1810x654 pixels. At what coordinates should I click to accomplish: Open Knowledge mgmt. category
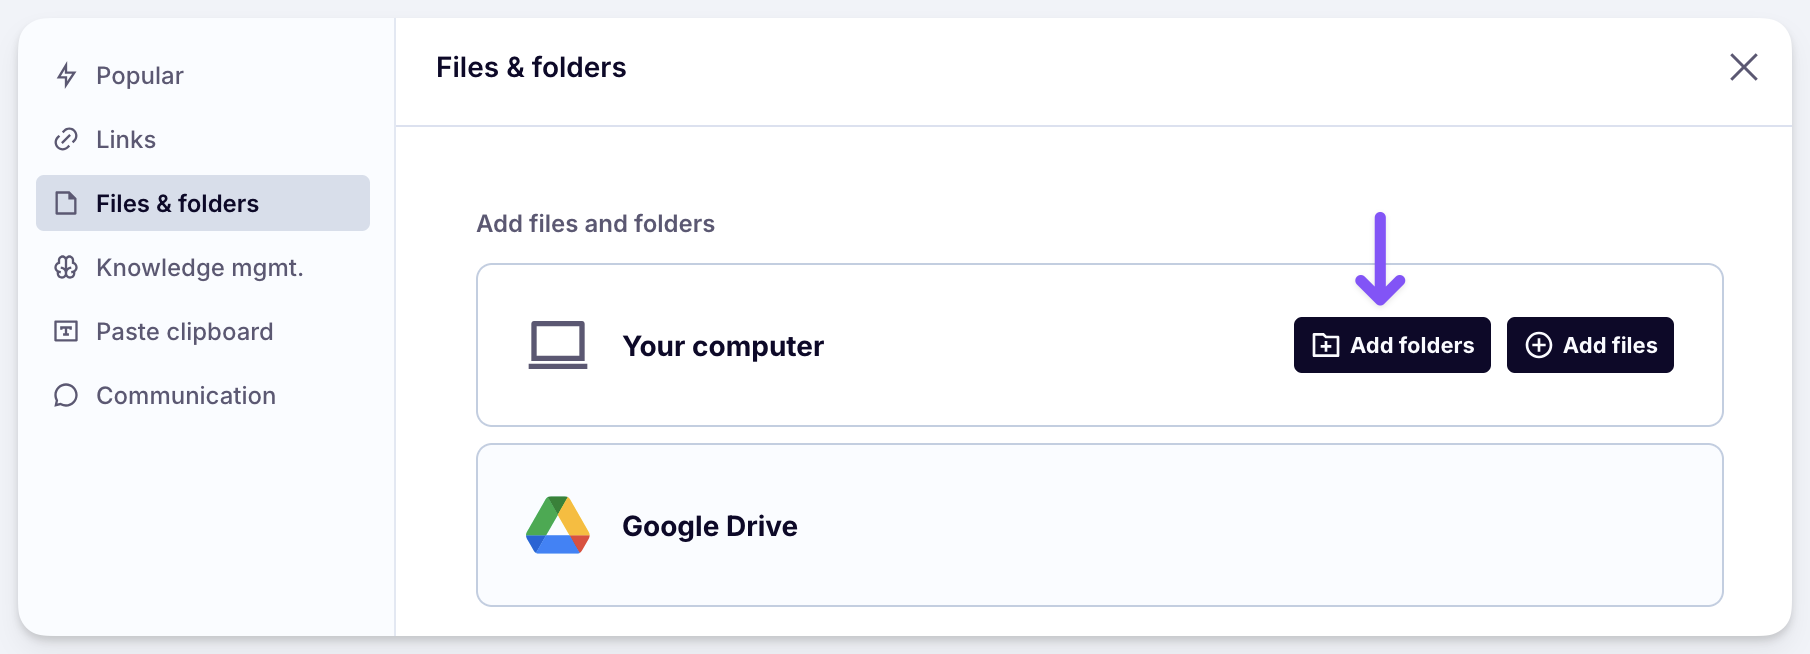click(x=199, y=267)
